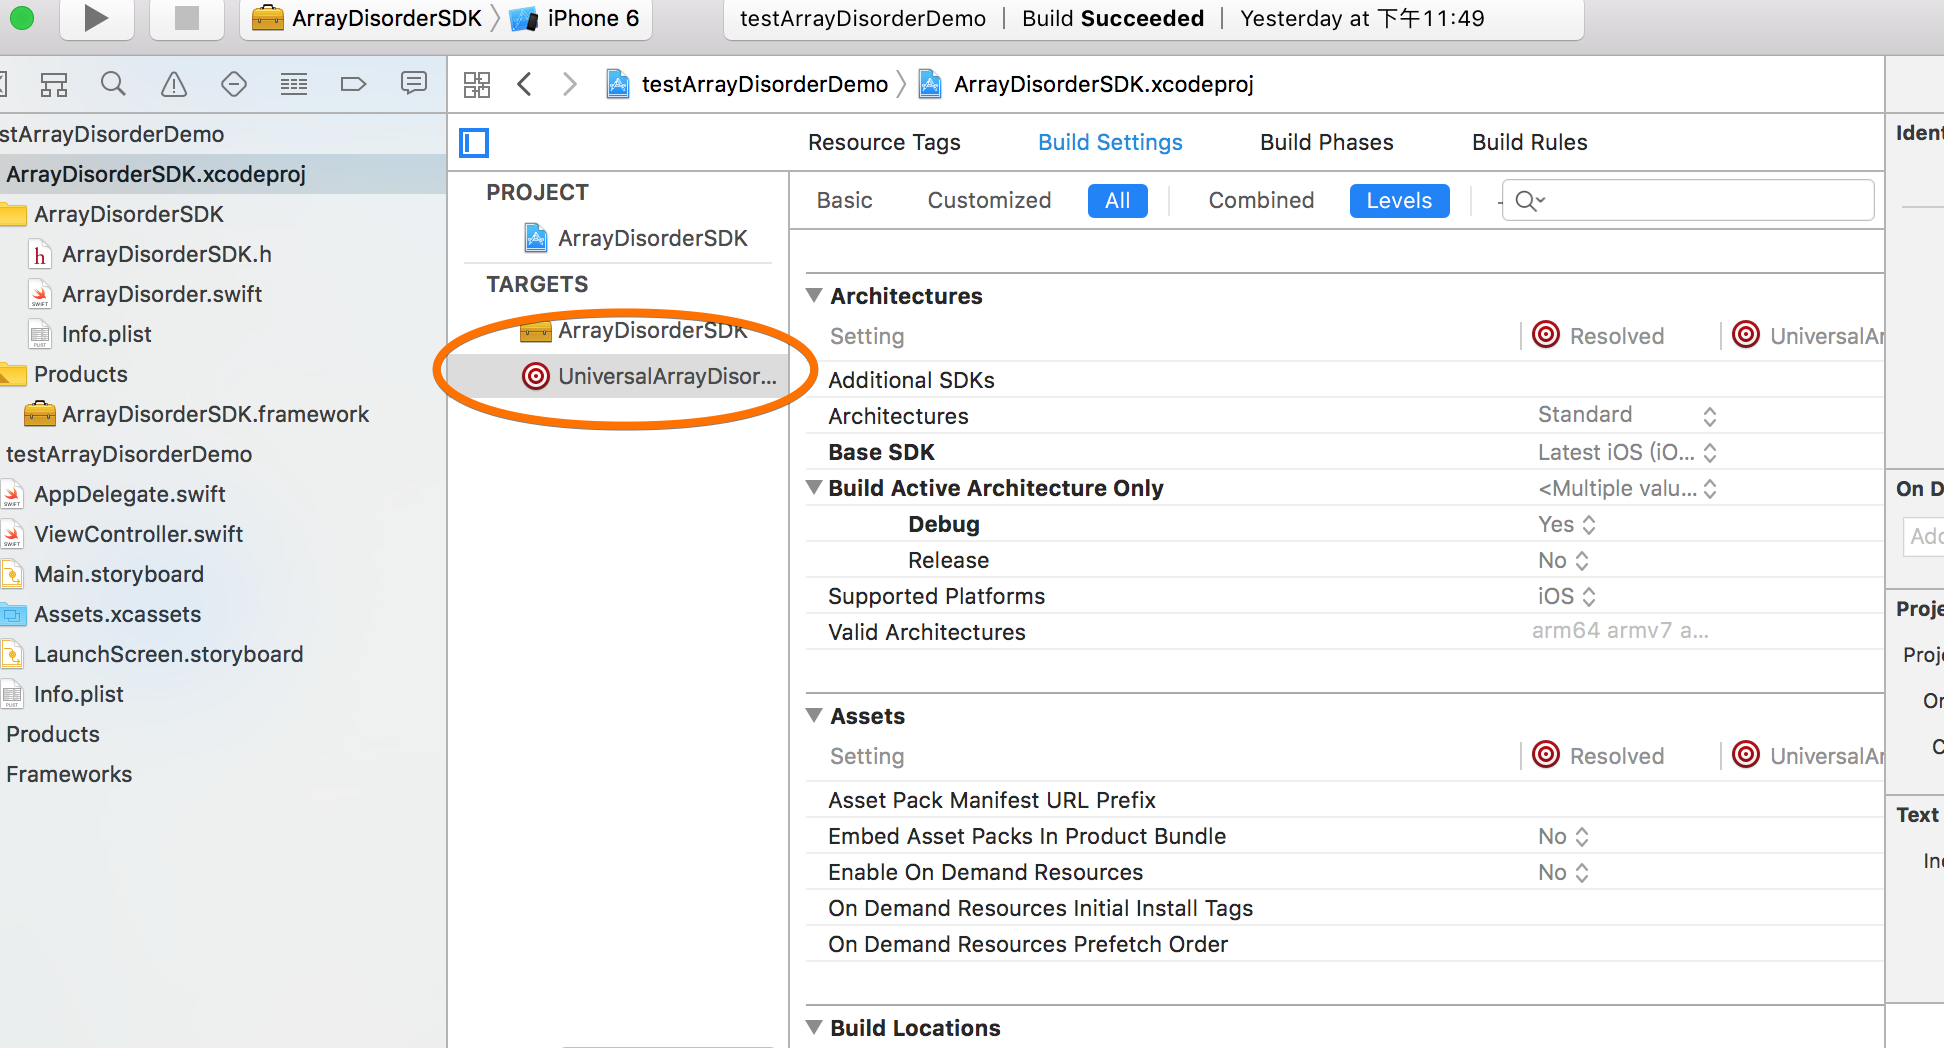Select ArrayDisorder.swift in the navigator
The height and width of the screenshot is (1048, 1944).
pos(162,294)
